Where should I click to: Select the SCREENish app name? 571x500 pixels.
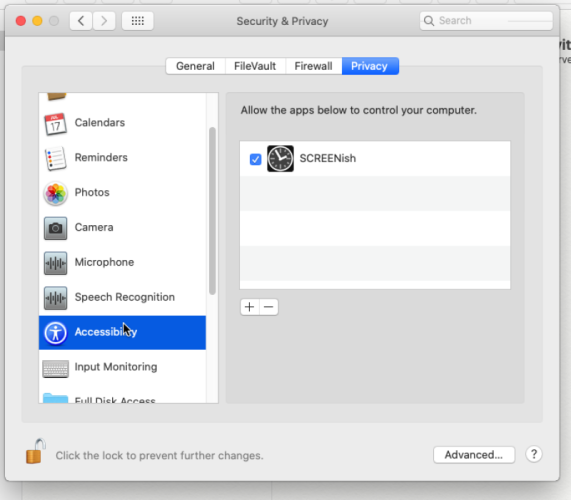coord(327,158)
